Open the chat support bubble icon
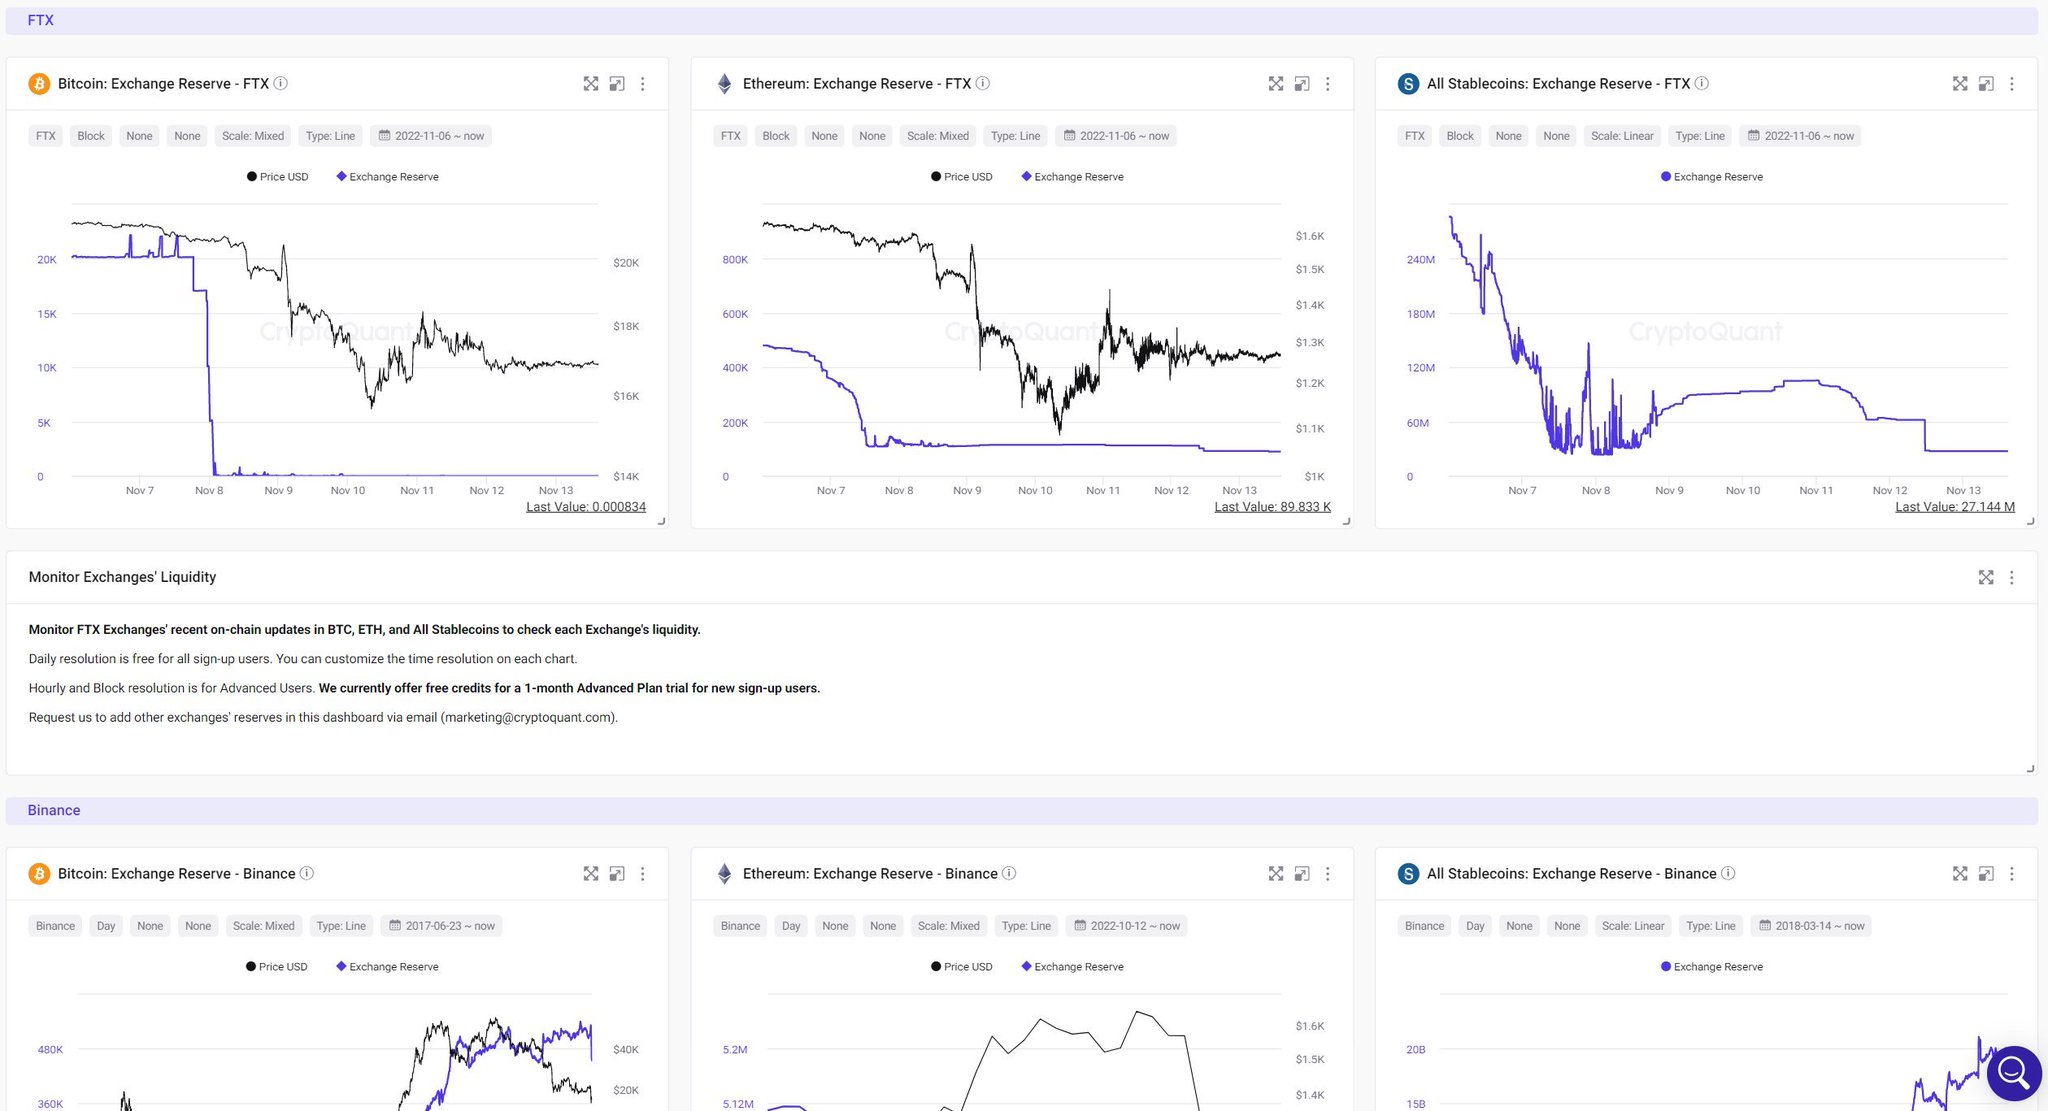This screenshot has height=1111, width=2048. pyautogui.click(x=2013, y=1073)
